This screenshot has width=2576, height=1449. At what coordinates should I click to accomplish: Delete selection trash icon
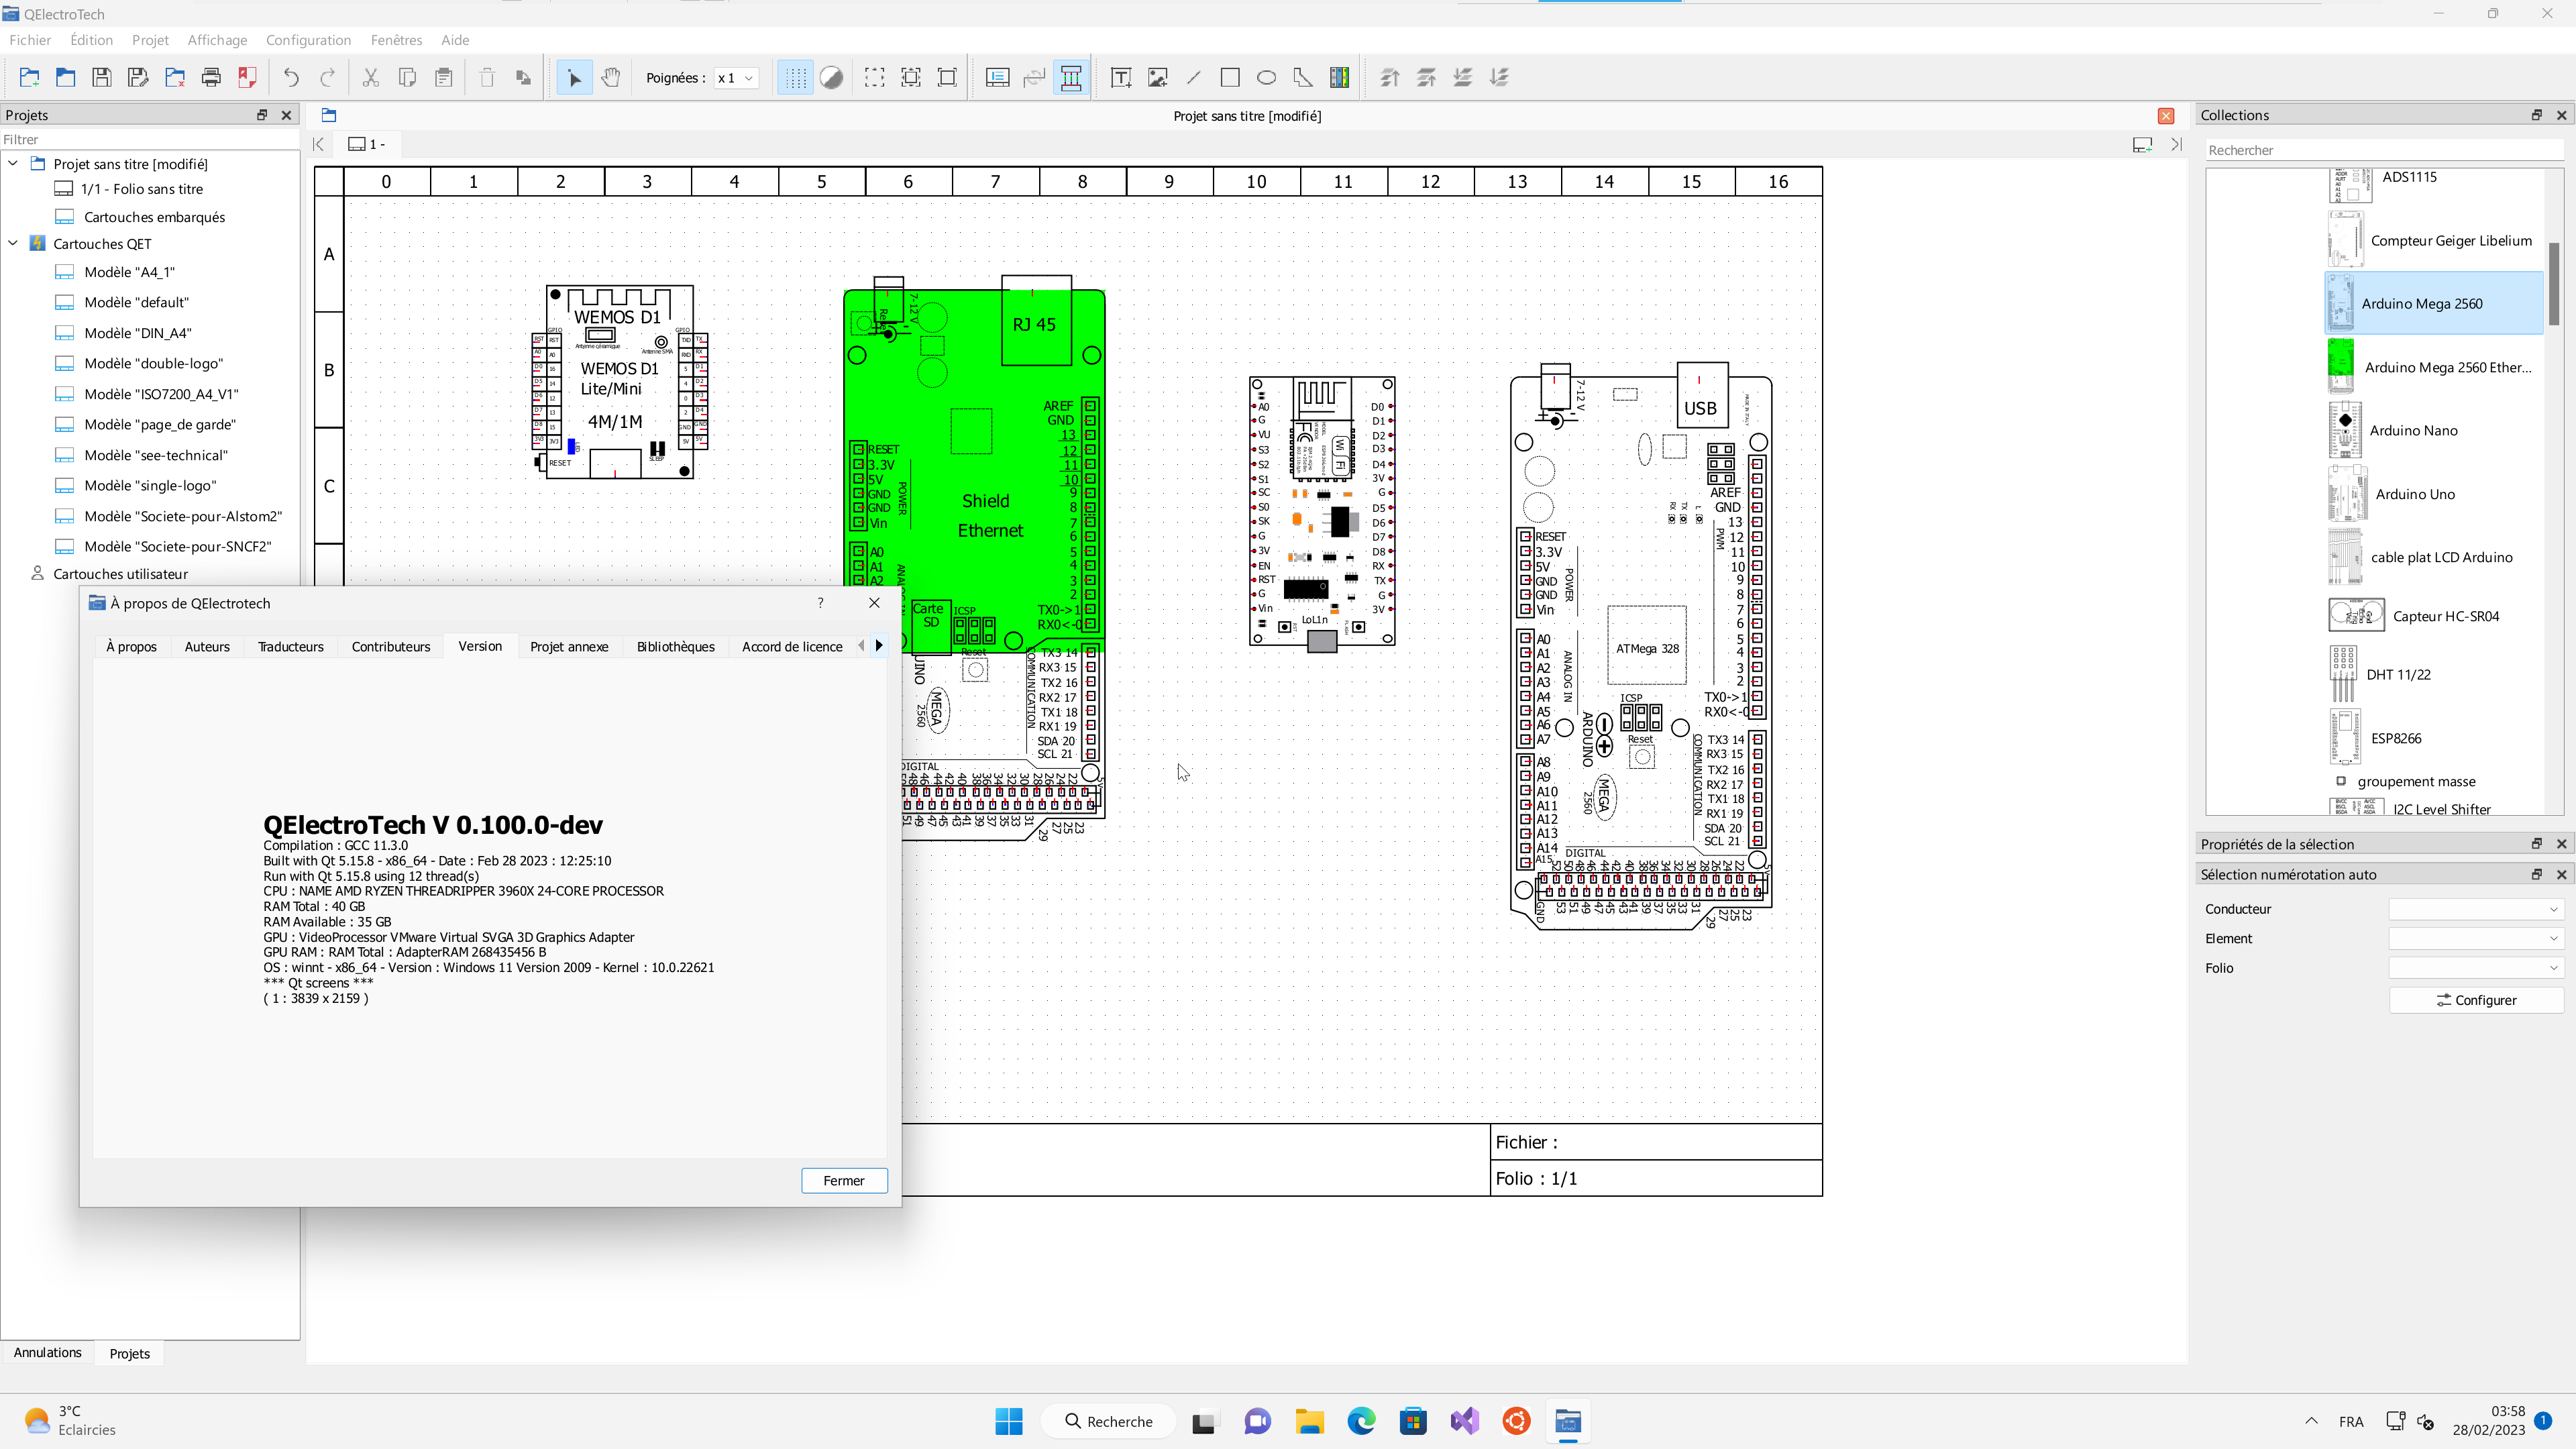(x=487, y=77)
